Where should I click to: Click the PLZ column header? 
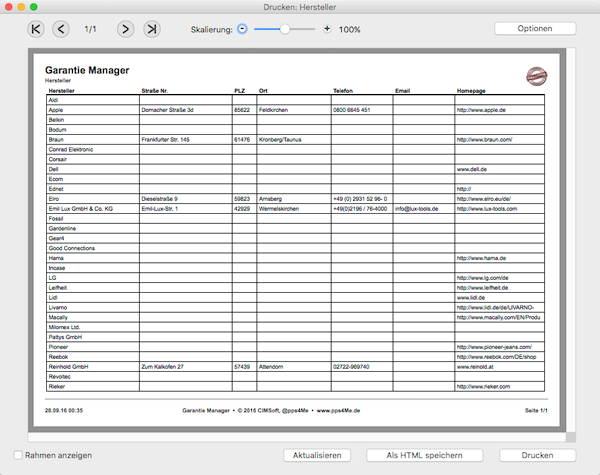pos(240,91)
